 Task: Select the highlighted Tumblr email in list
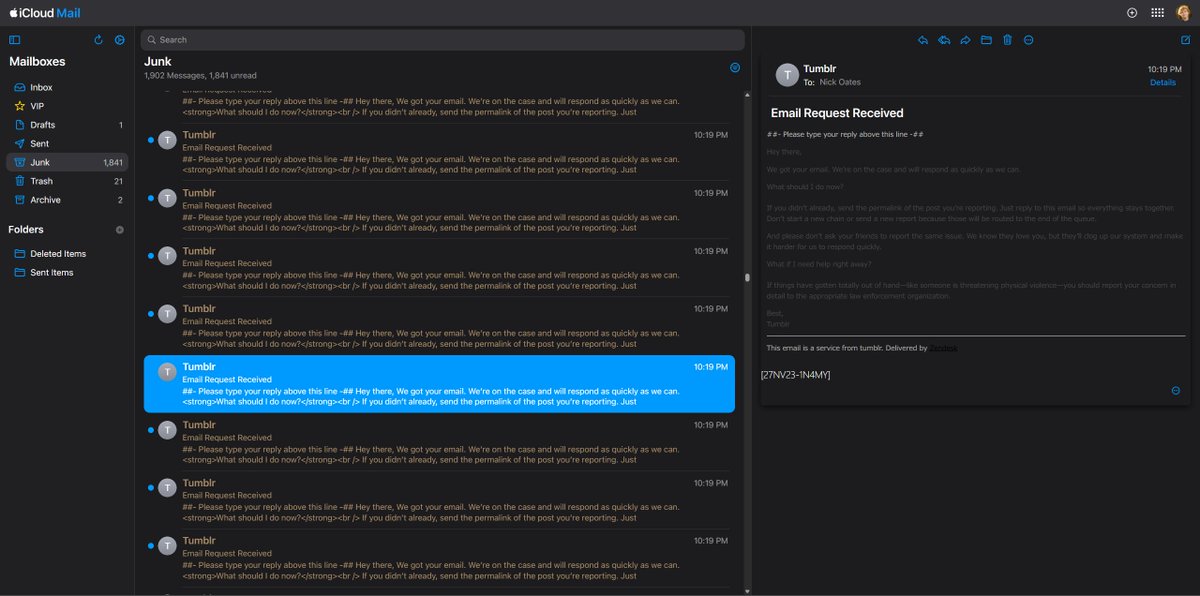(439, 384)
